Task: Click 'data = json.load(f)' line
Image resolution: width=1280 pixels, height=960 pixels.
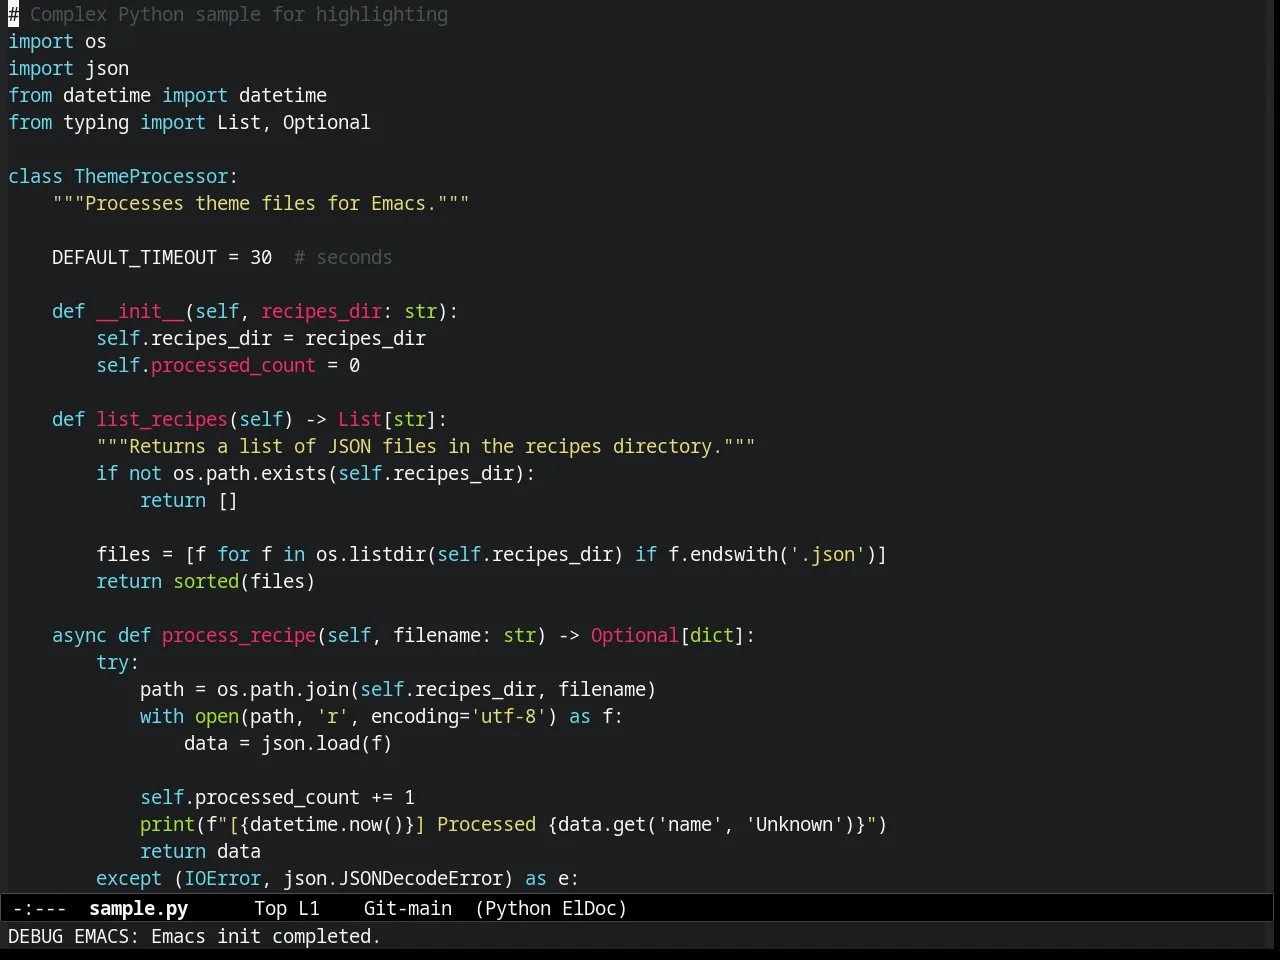Action: point(288,743)
